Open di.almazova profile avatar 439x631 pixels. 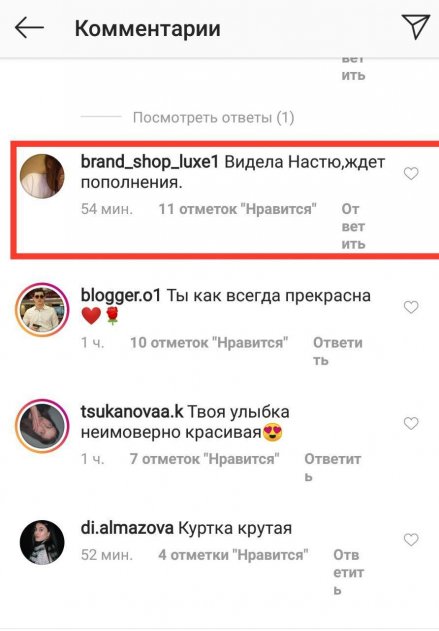pyautogui.click(x=42, y=542)
